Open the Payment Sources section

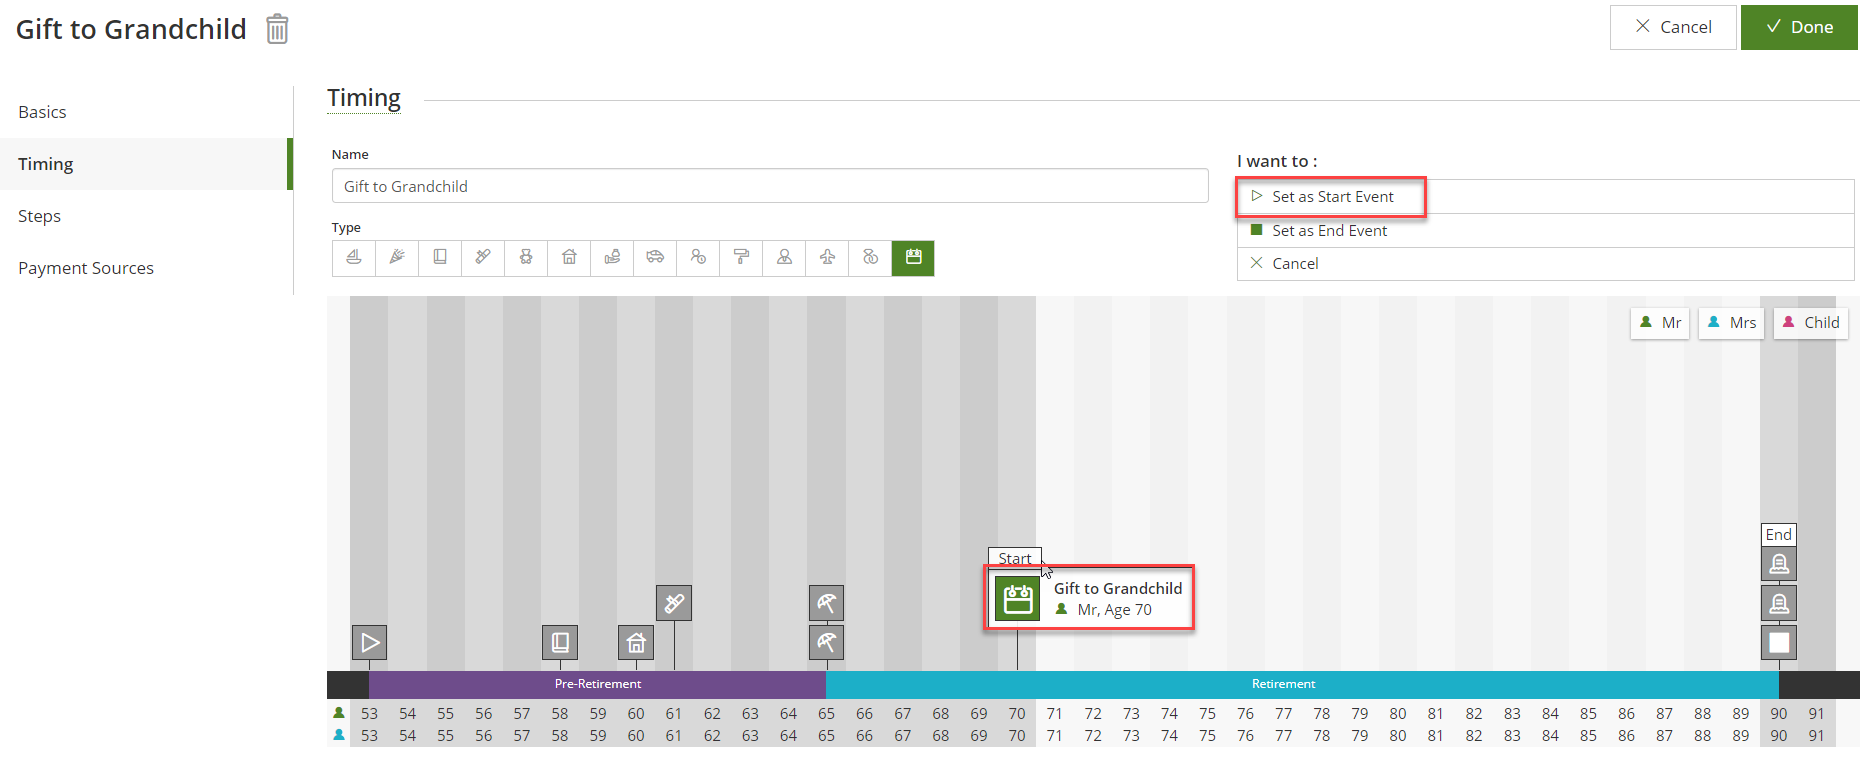click(x=86, y=268)
